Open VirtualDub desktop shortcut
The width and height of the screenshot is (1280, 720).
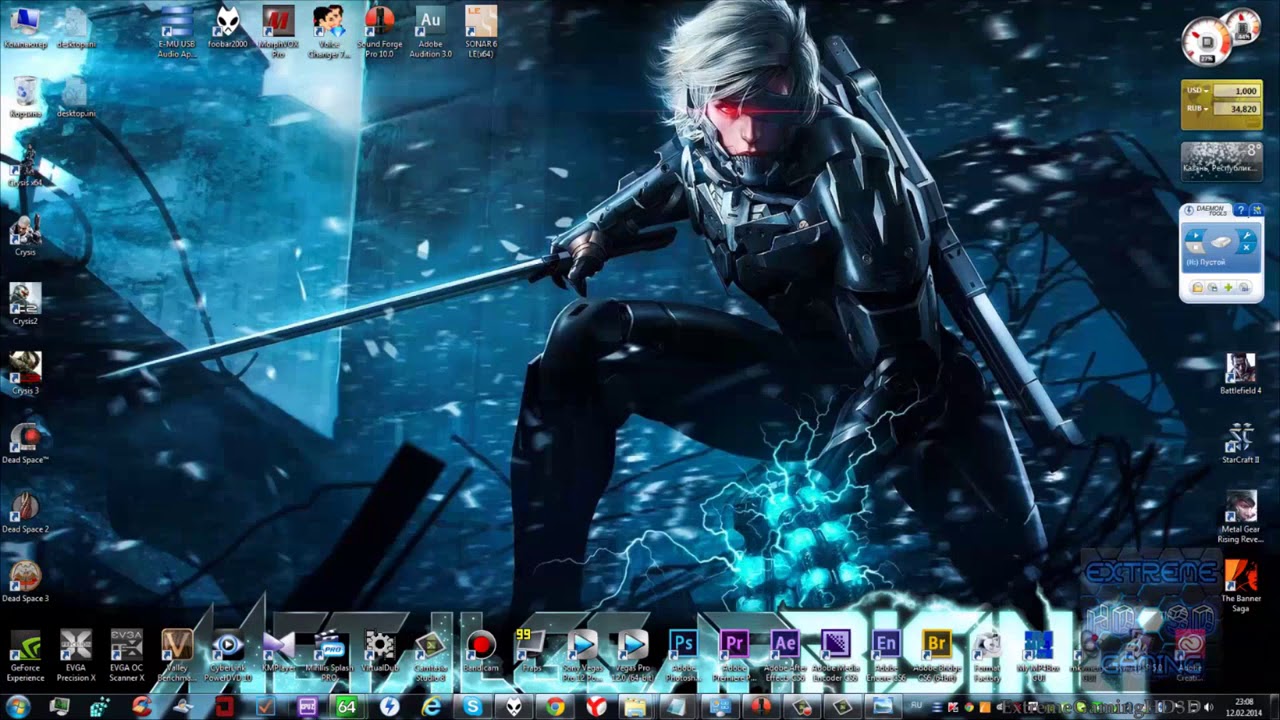[380, 651]
